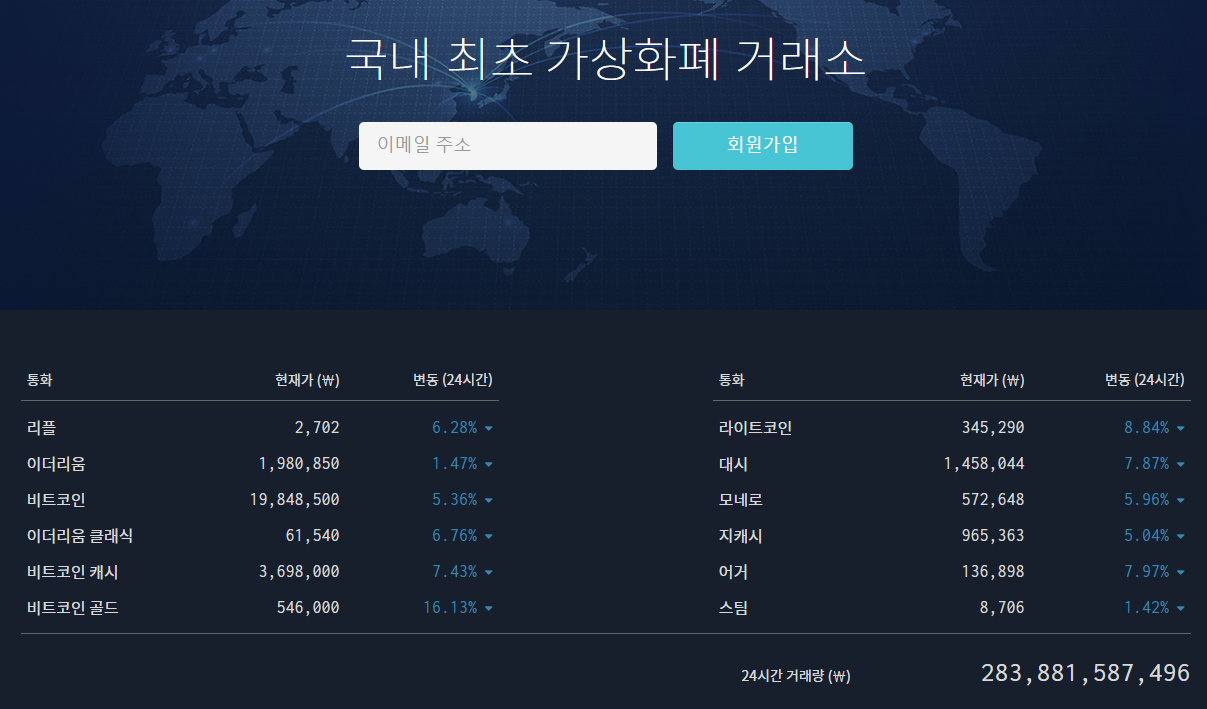Click the 7.43% change value
Viewport: 1207px width, 709px height.
coord(455,572)
